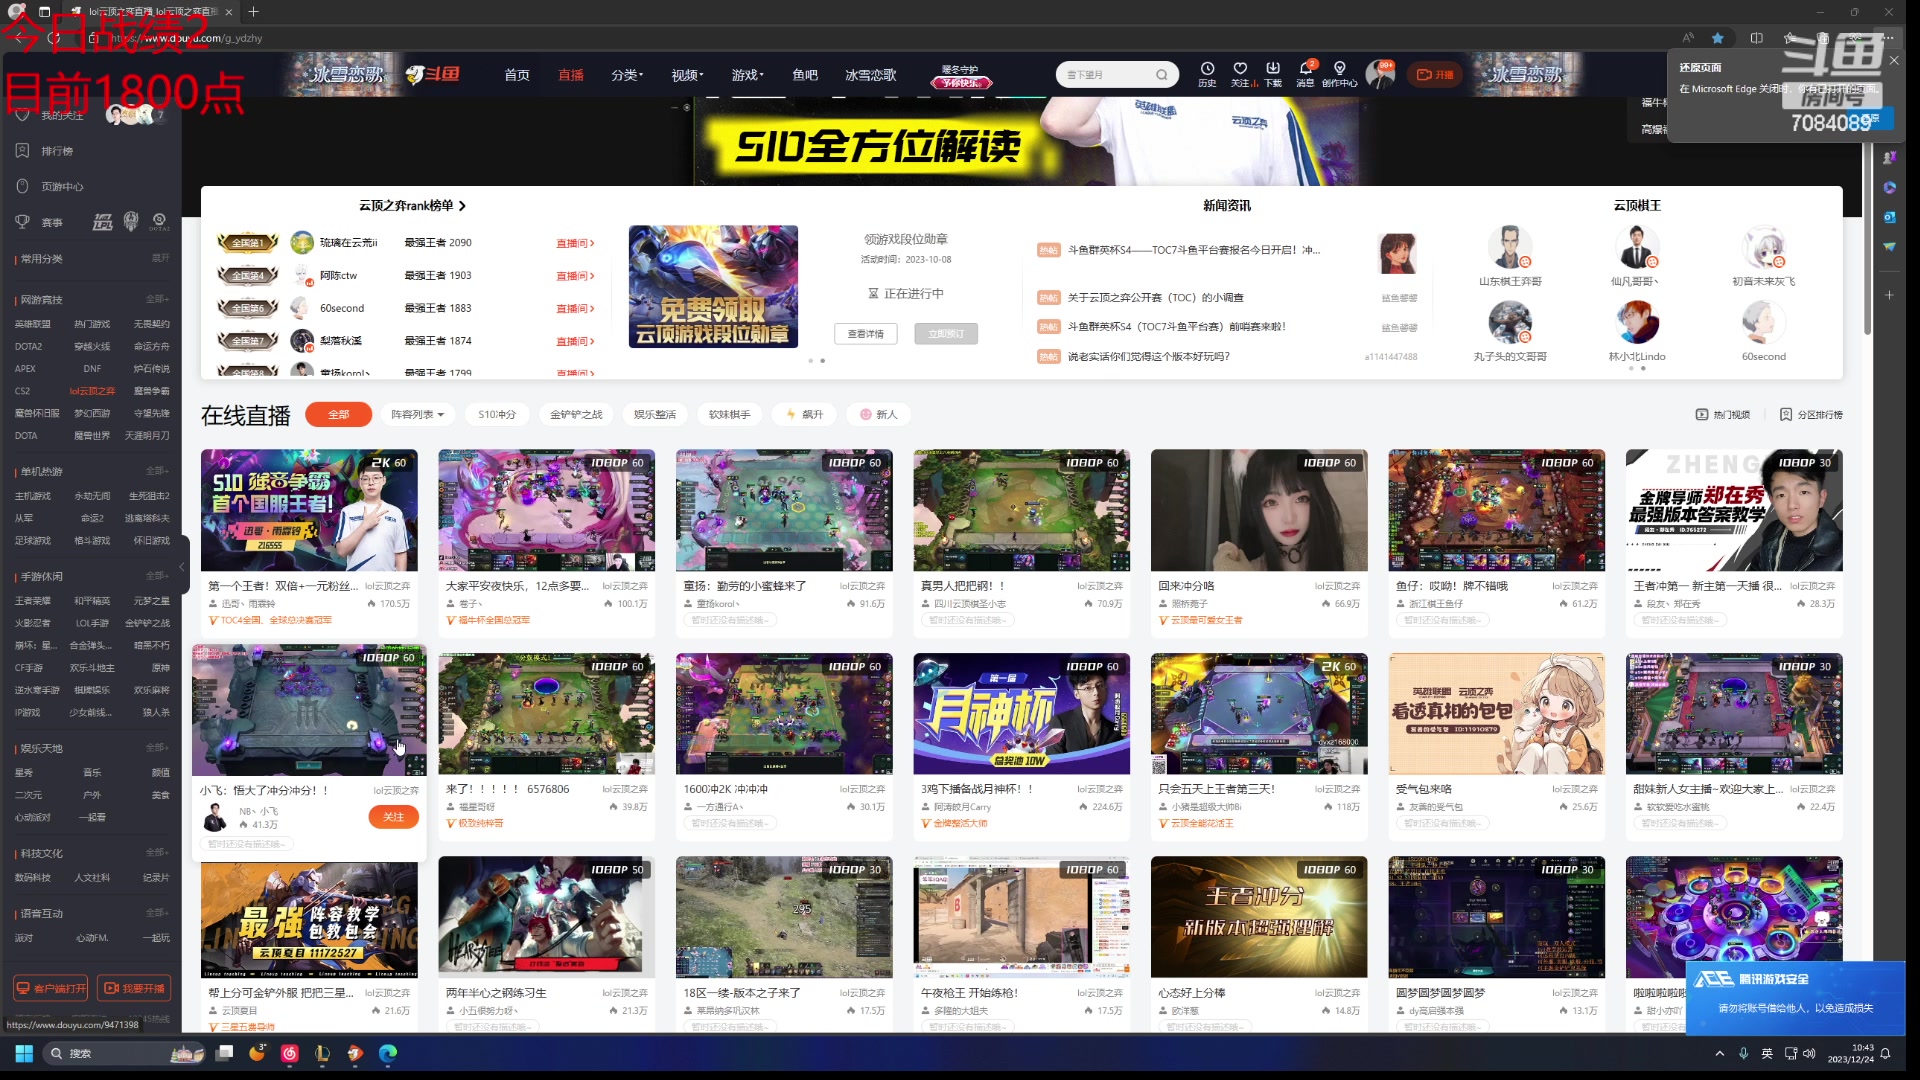The image size is (1920, 1080).
Task: Select 直播 in top navigation
Action: pos(570,75)
